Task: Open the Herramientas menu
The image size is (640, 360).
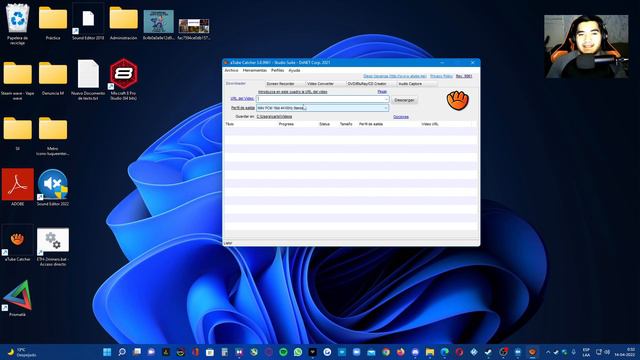Action: point(254,70)
